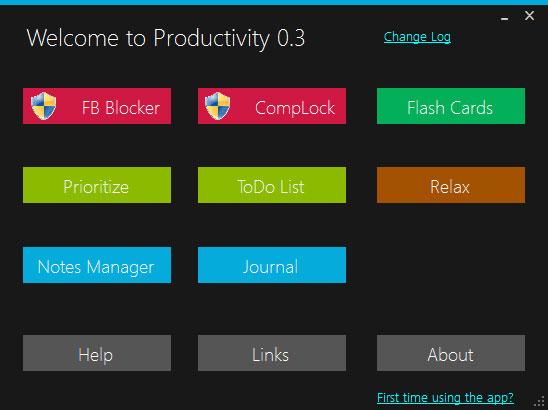Open the Journal tile
This screenshot has height=410, width=548.
click(272, 265)
